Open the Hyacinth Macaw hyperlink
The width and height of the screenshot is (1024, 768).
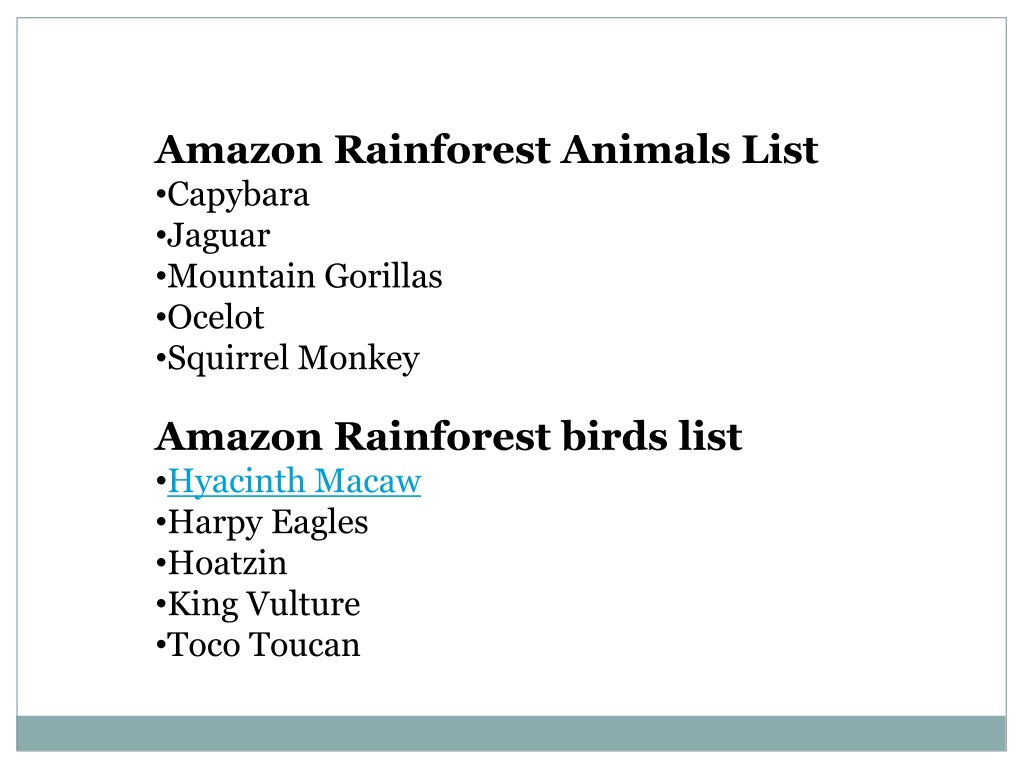[x=295, y=482]
